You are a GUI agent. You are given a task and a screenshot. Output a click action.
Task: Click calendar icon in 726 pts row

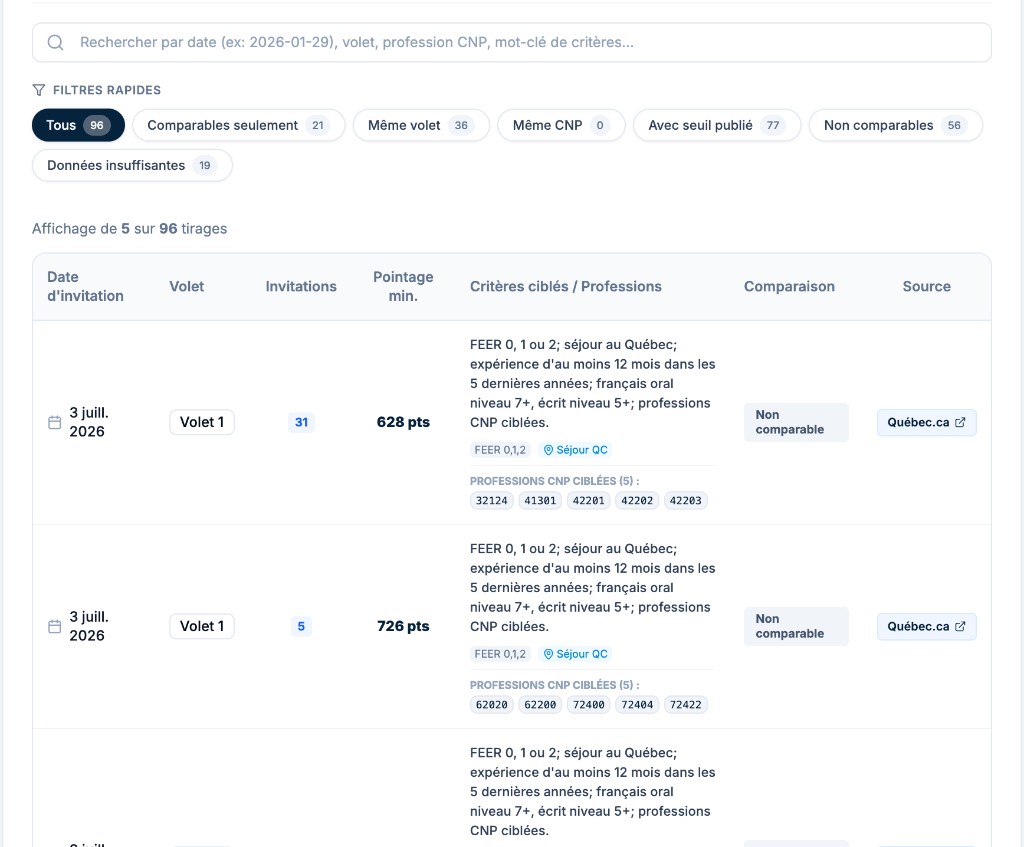(55, 626)
